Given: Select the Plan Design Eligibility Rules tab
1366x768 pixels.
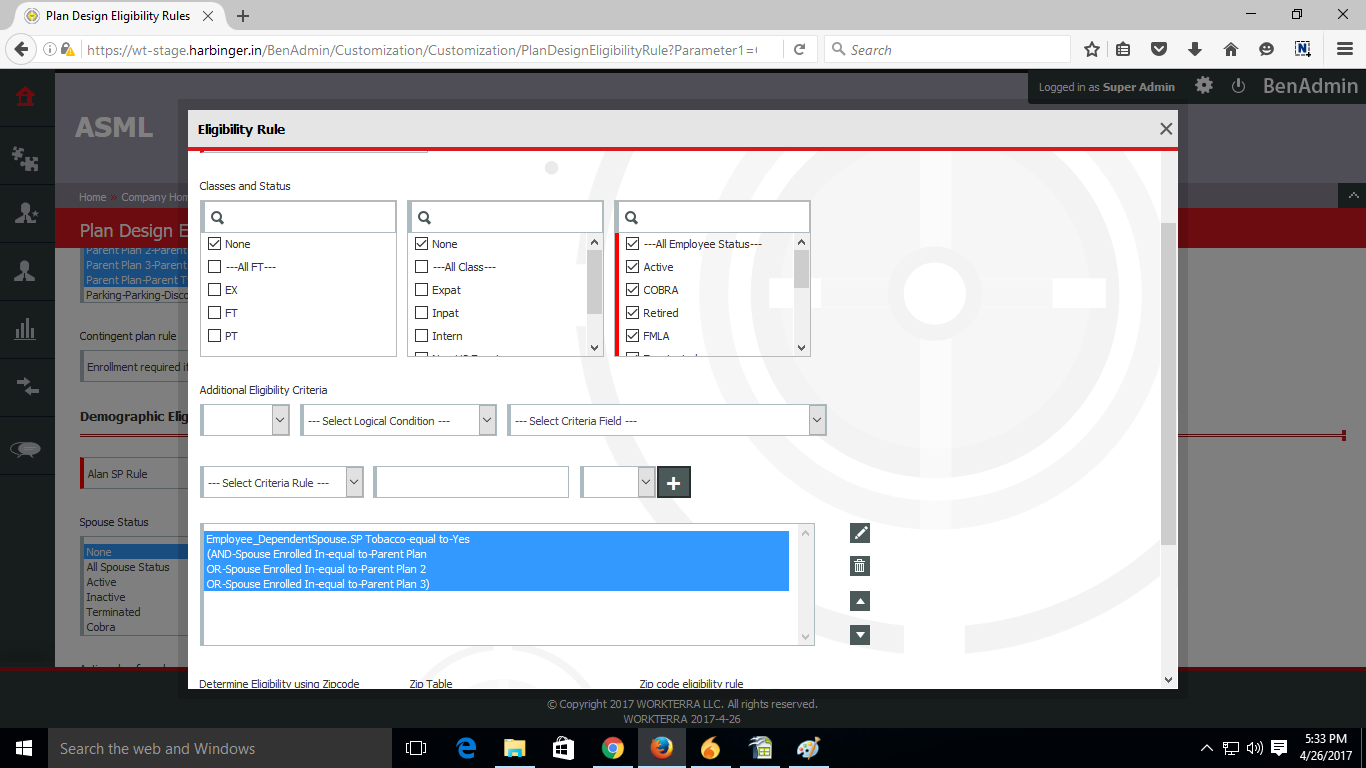Looking at the screenshot, I should (x=115, y=16).
